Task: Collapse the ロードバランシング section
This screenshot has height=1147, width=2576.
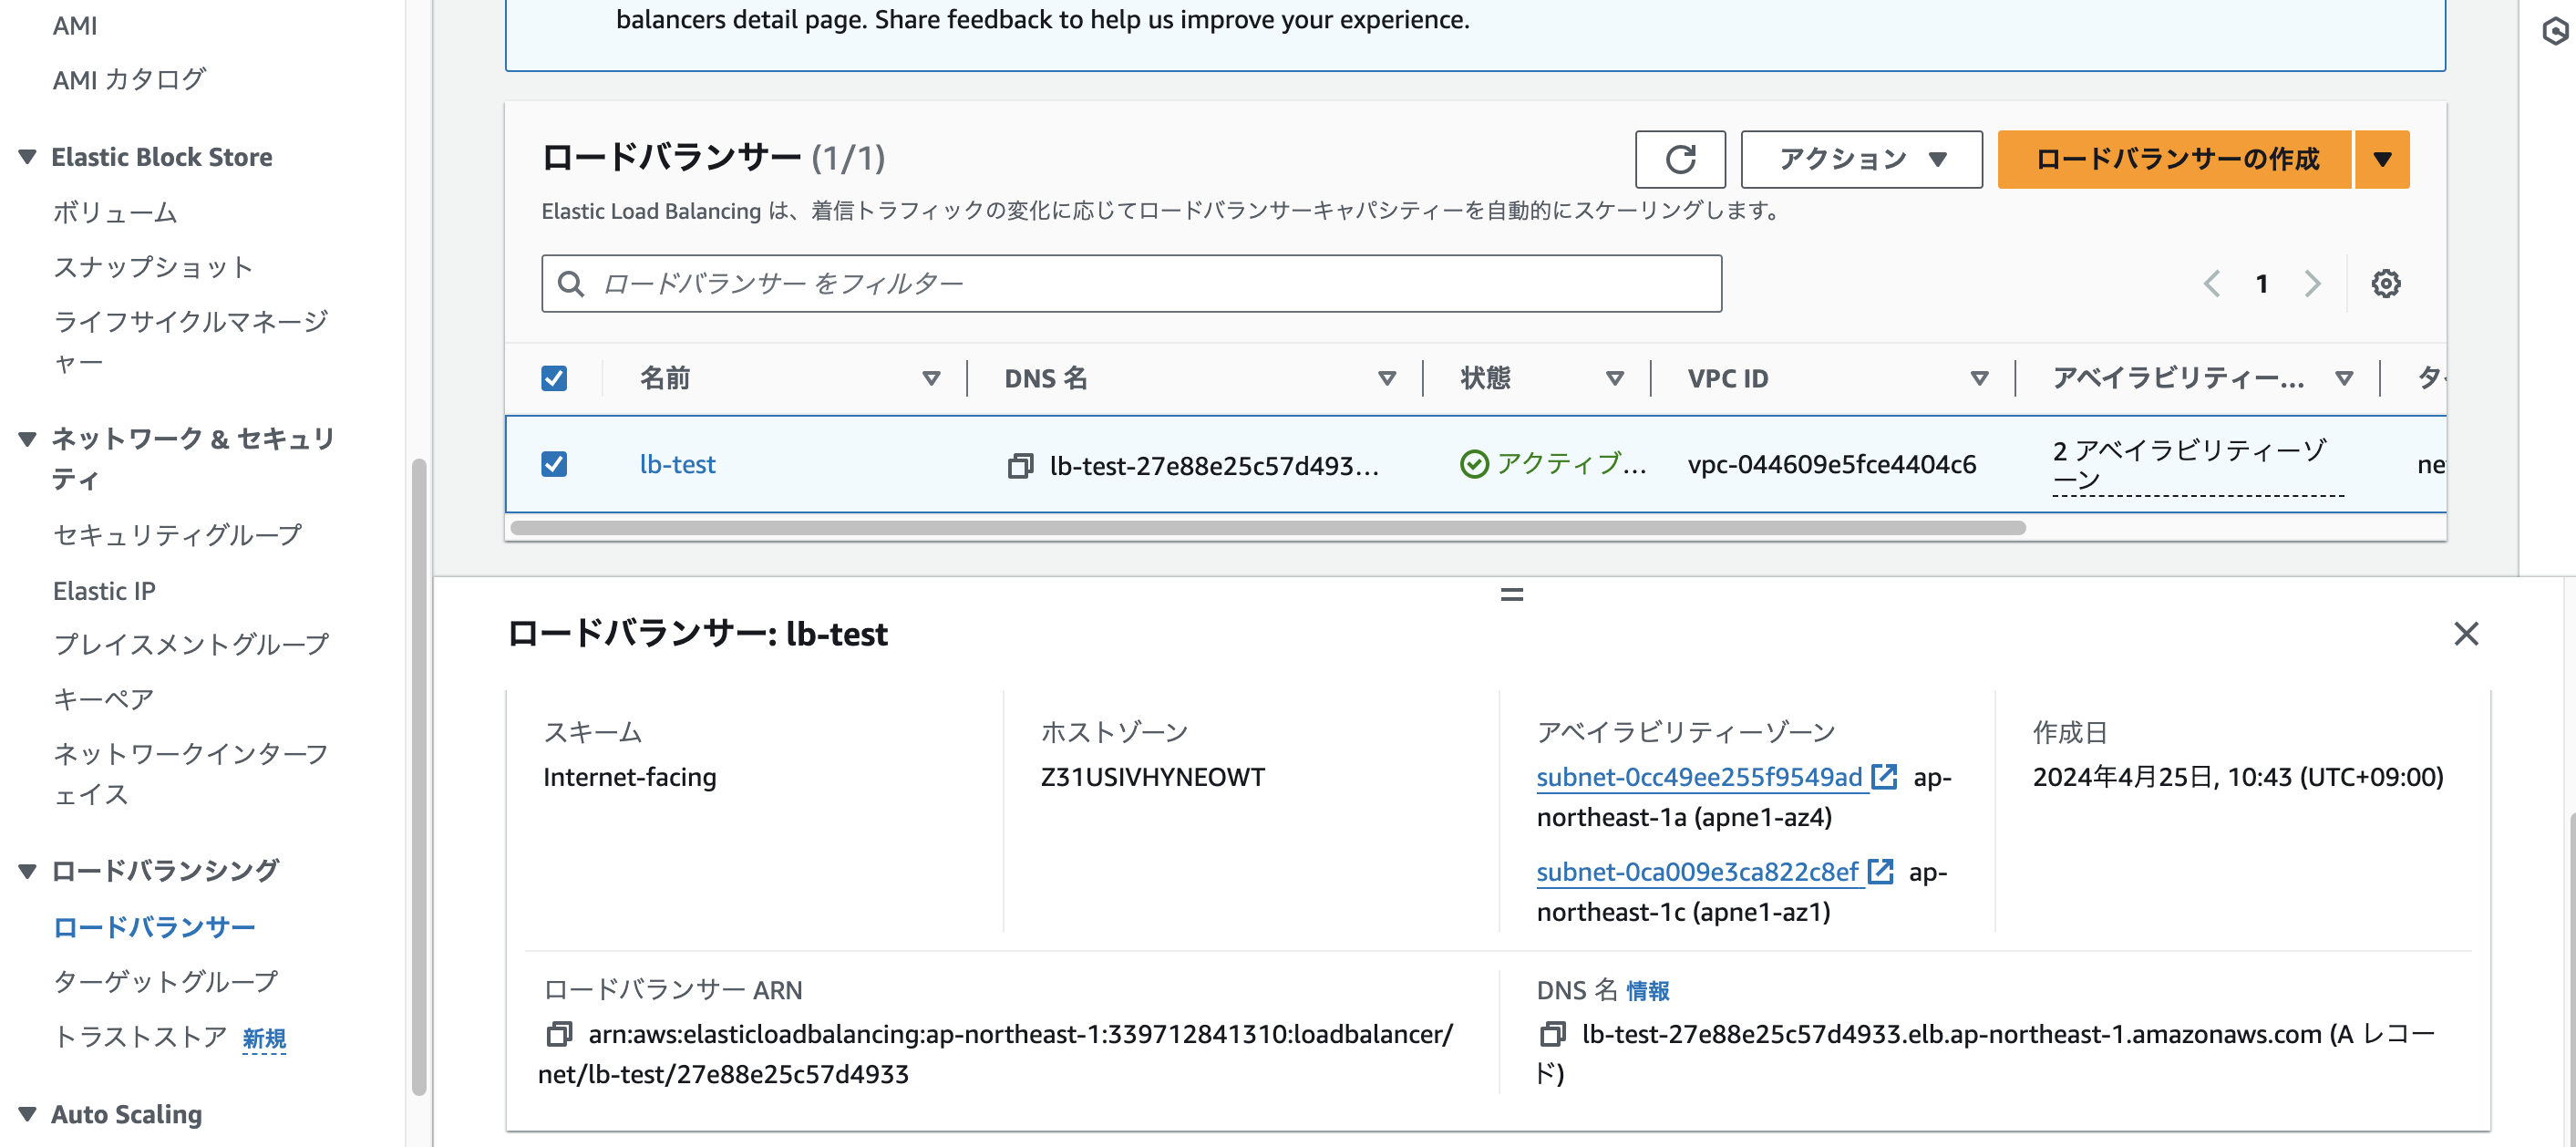Action: 28,871
